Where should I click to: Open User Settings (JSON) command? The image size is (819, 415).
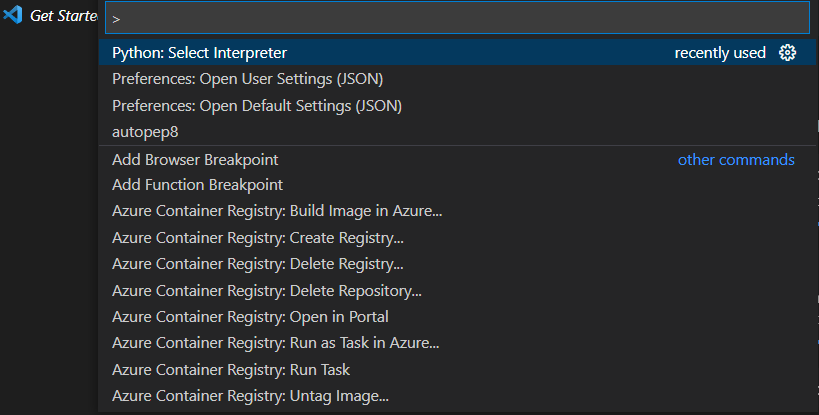pos(247,79)
